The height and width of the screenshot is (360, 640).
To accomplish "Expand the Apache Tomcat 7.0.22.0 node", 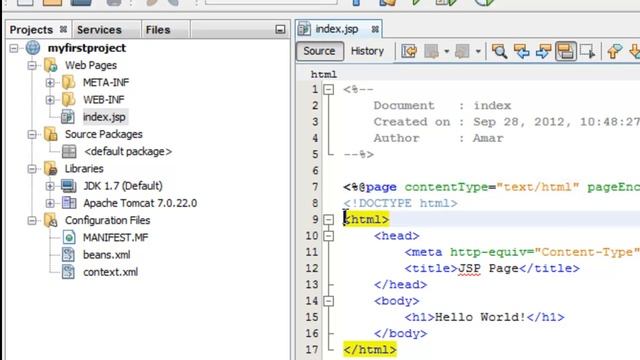I will (50, 203).
